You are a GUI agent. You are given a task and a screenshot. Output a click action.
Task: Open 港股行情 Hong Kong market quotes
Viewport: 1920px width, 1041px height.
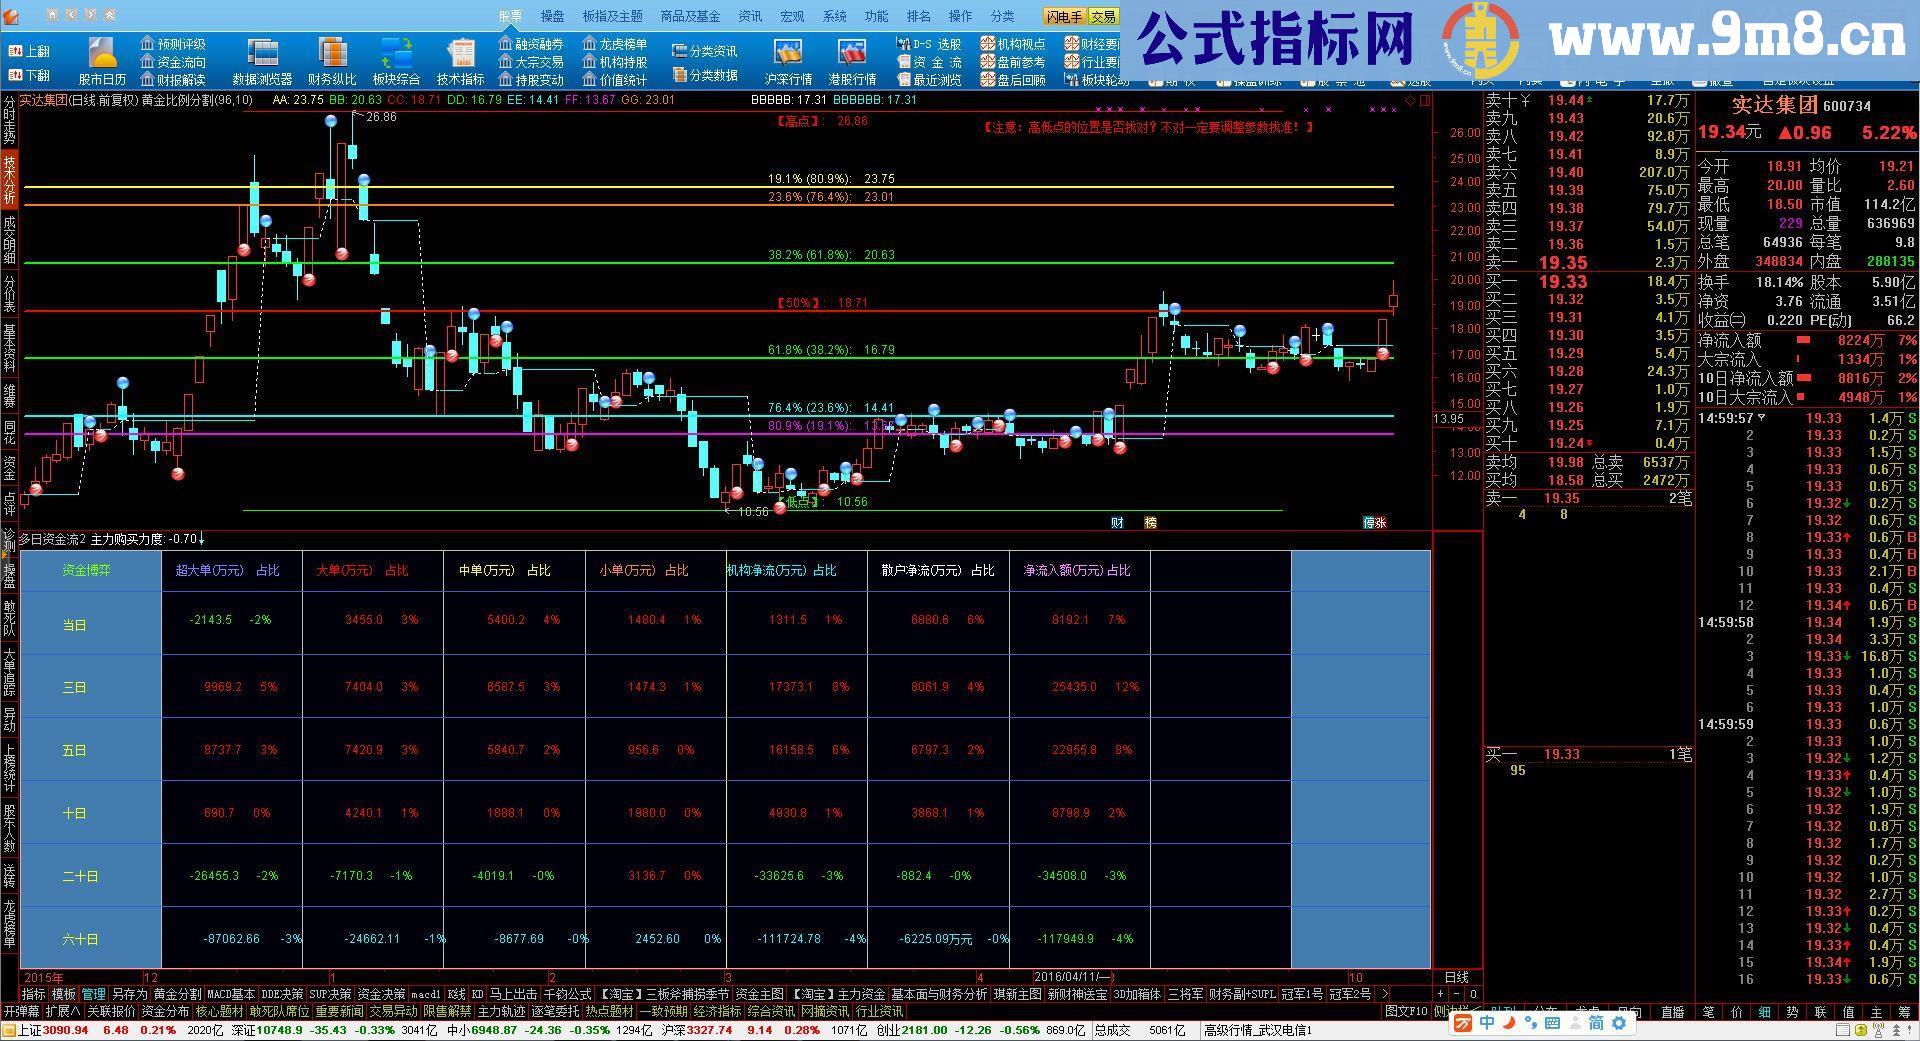853,57
